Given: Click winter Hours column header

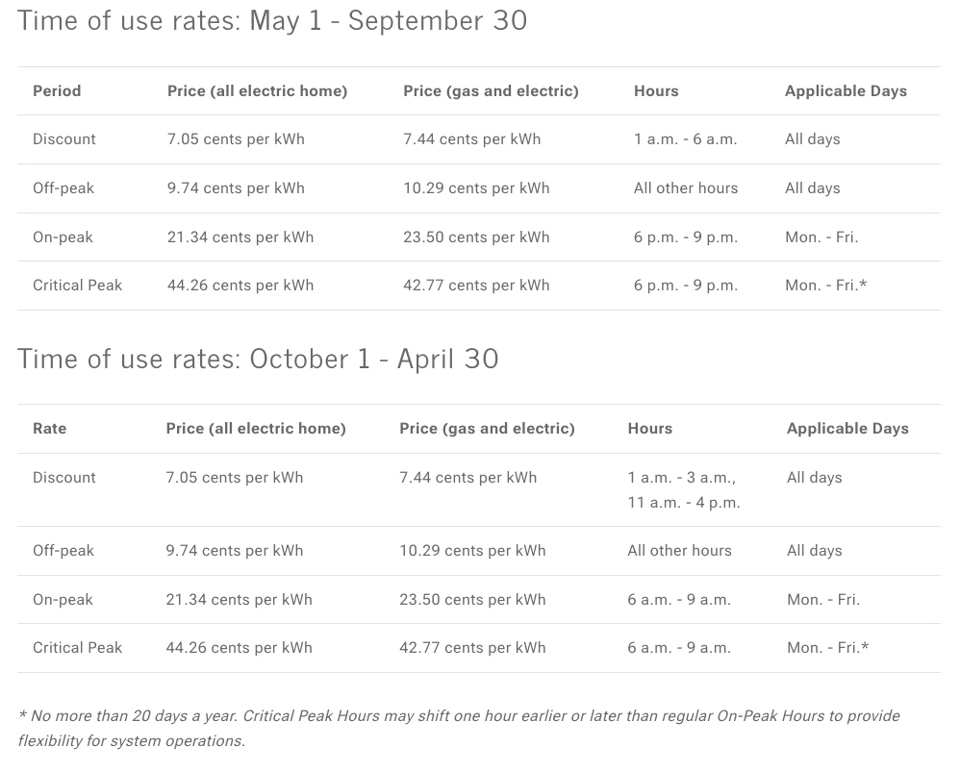Looking at the screenshot, I should 650,428.
